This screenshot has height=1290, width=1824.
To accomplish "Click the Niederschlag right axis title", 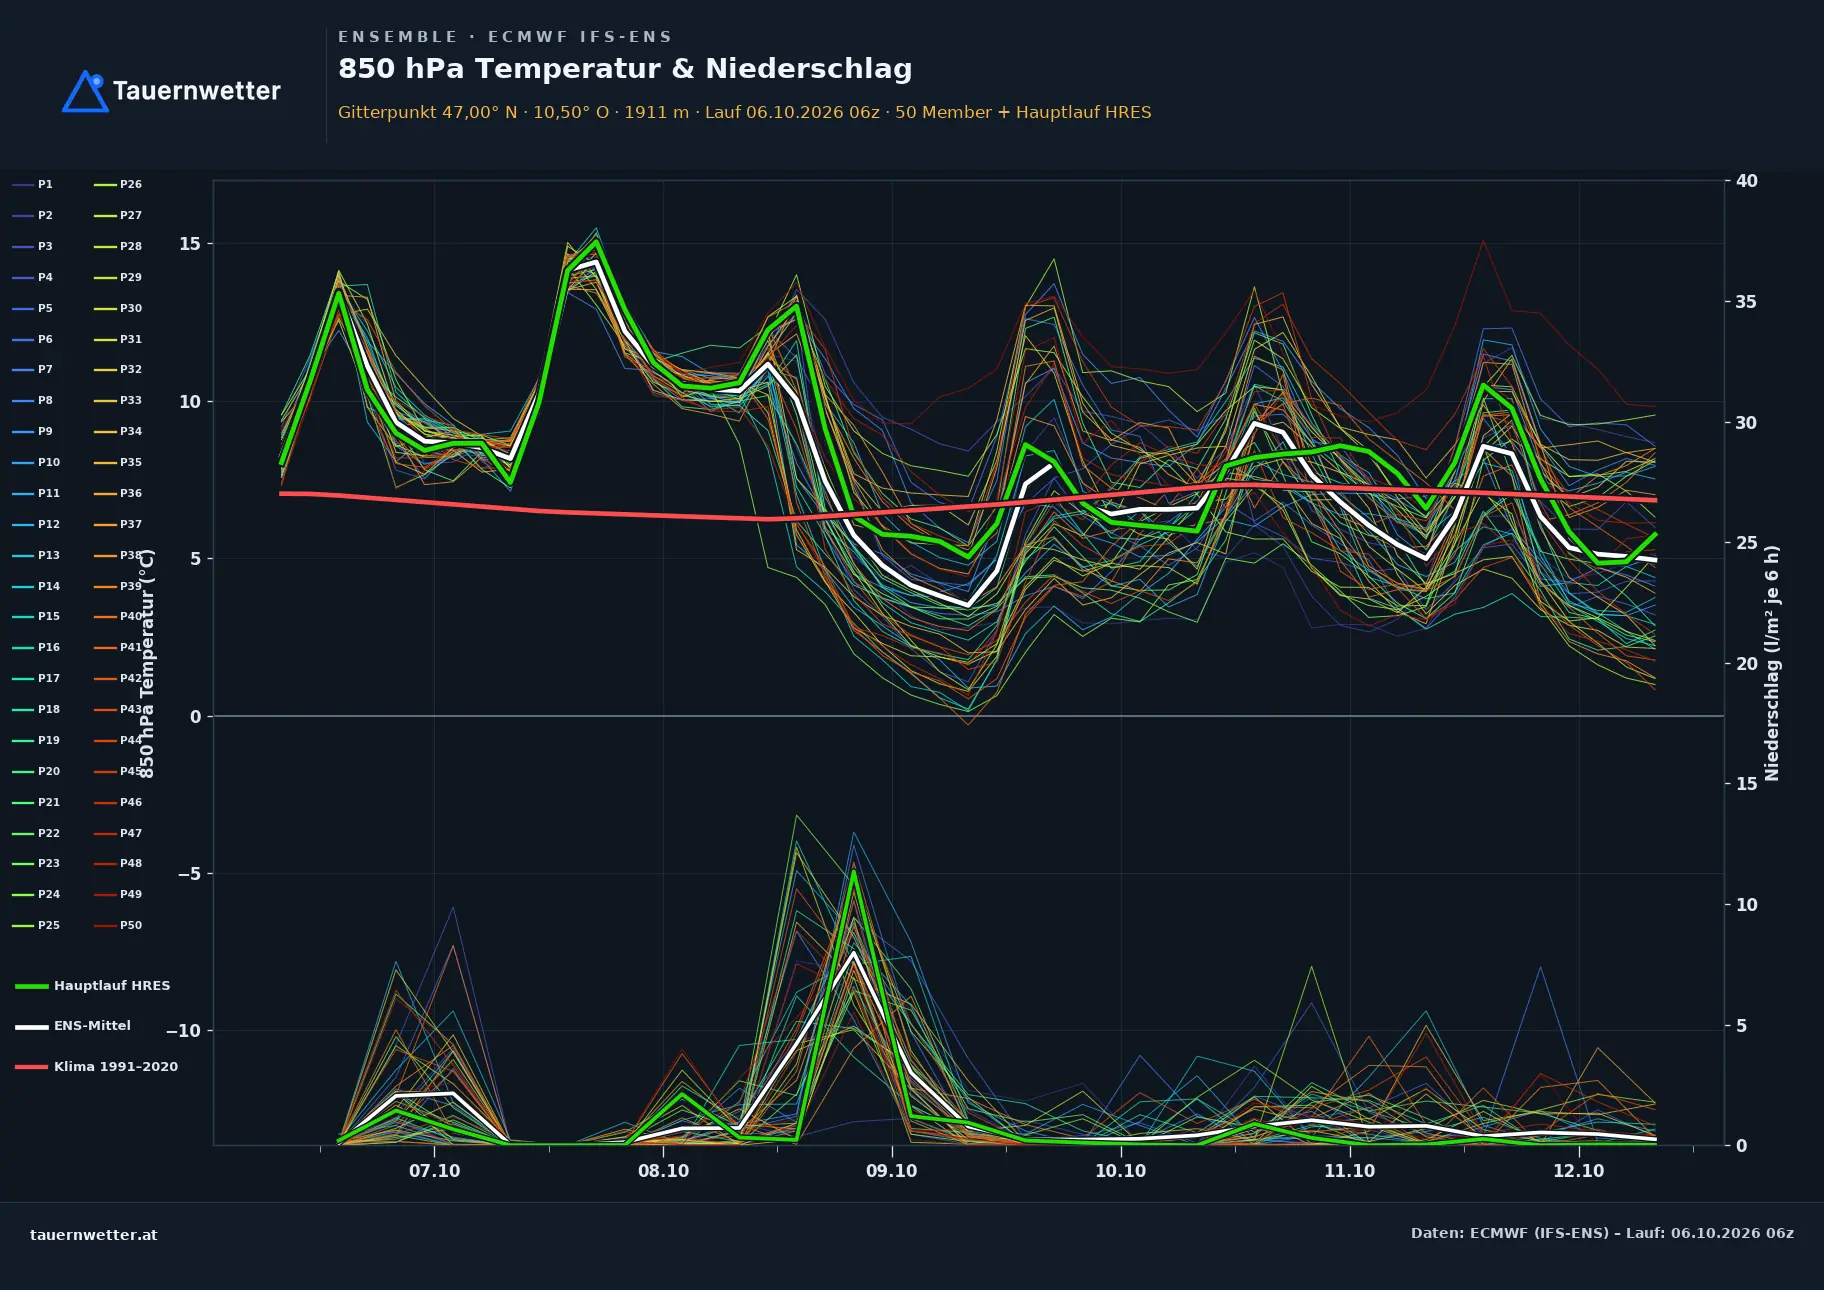I will tap(1772, 663).
